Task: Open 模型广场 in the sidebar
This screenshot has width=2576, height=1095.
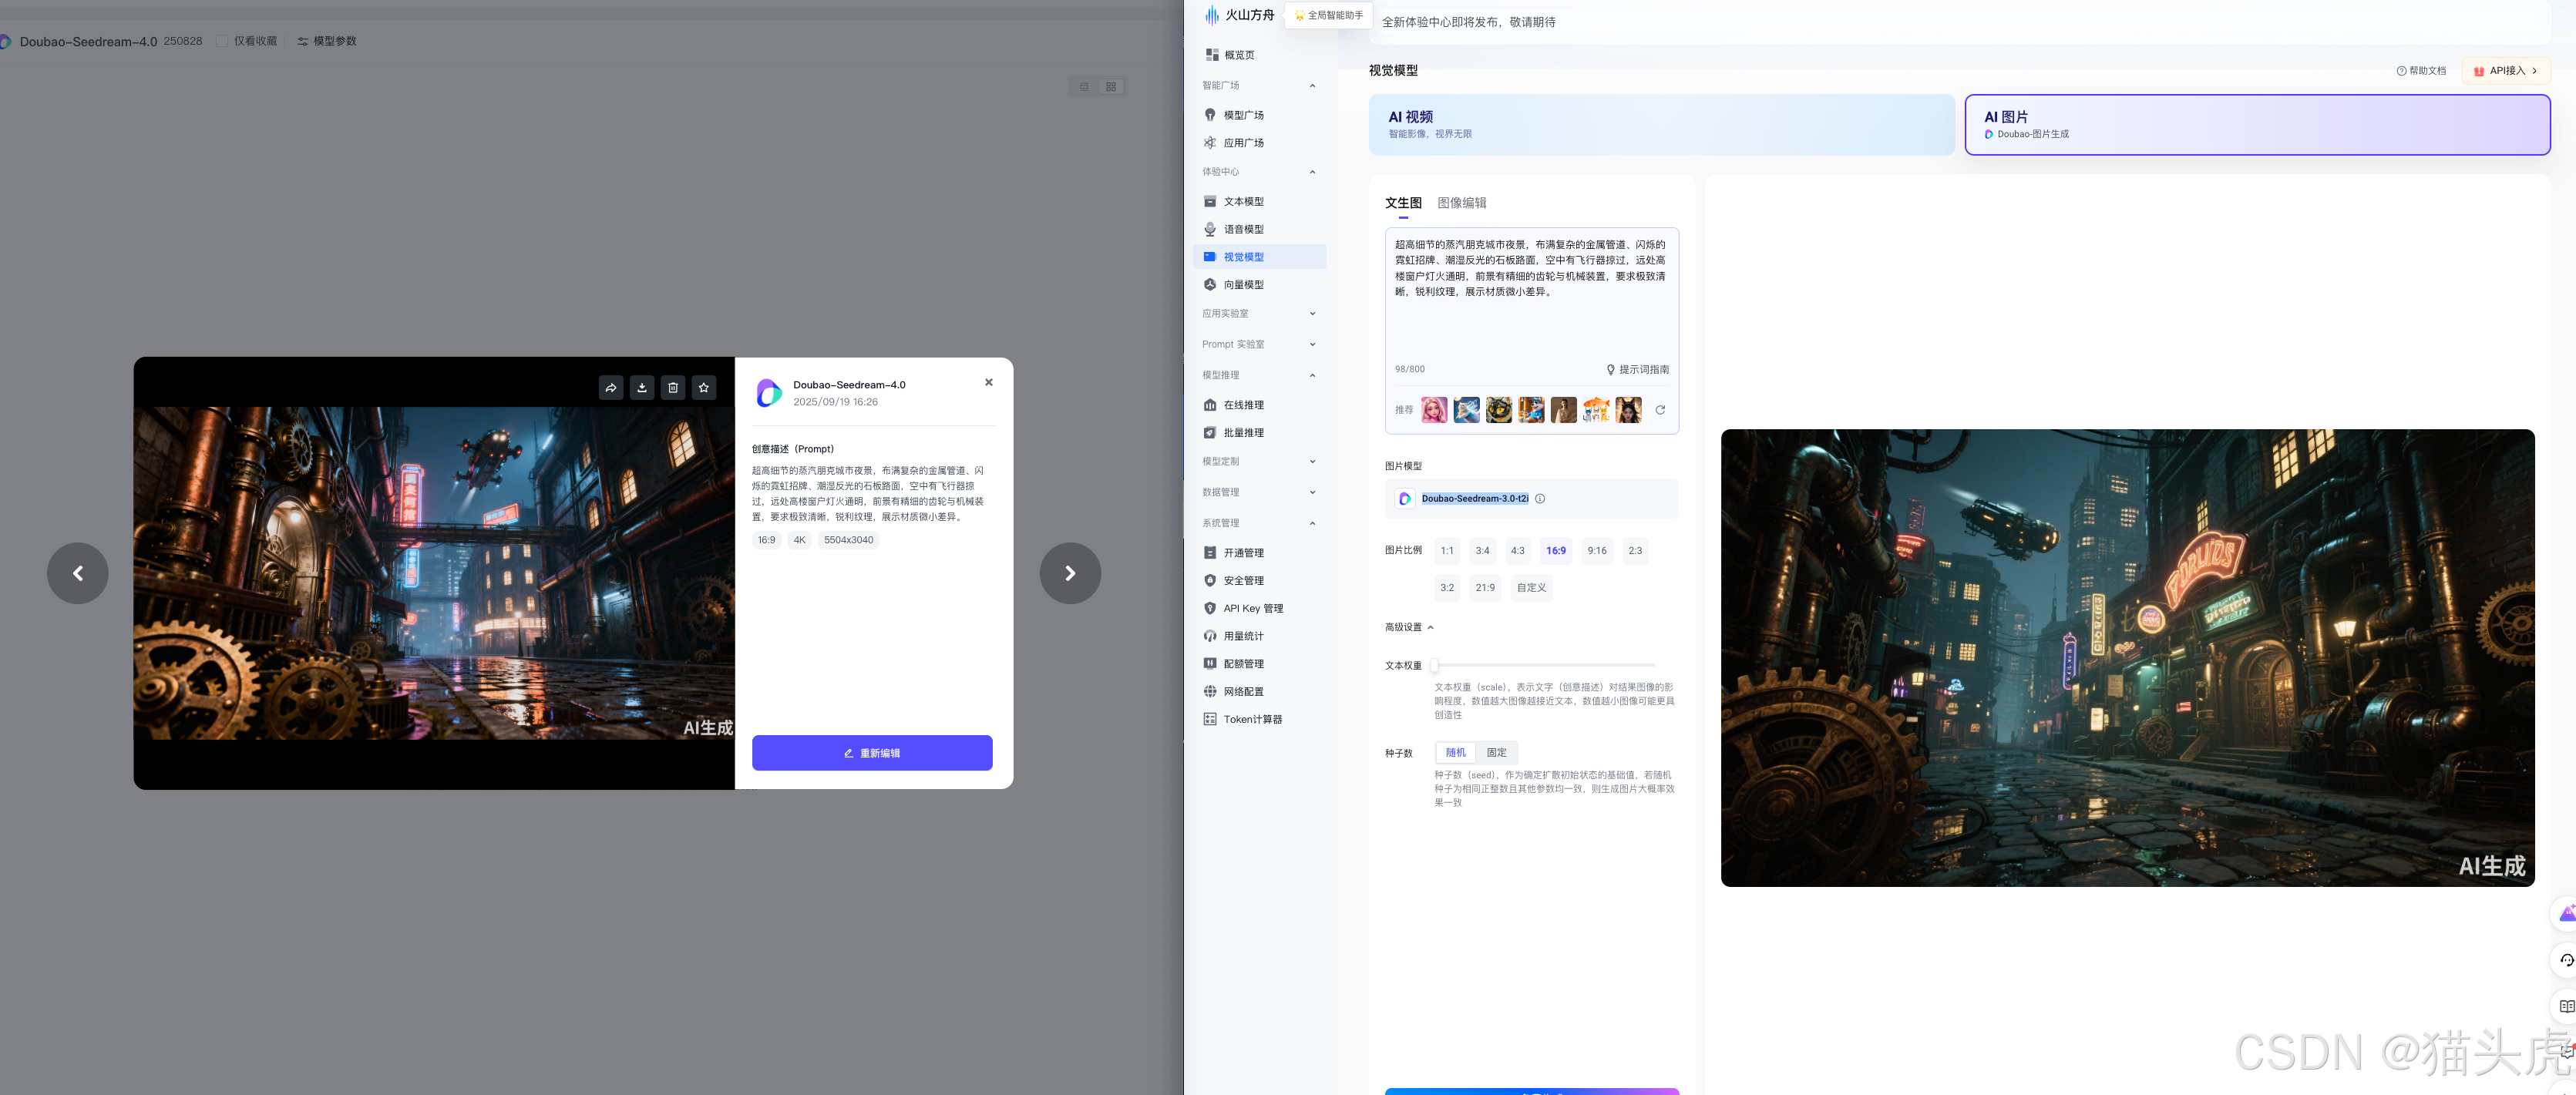Action: (1243, 115)
